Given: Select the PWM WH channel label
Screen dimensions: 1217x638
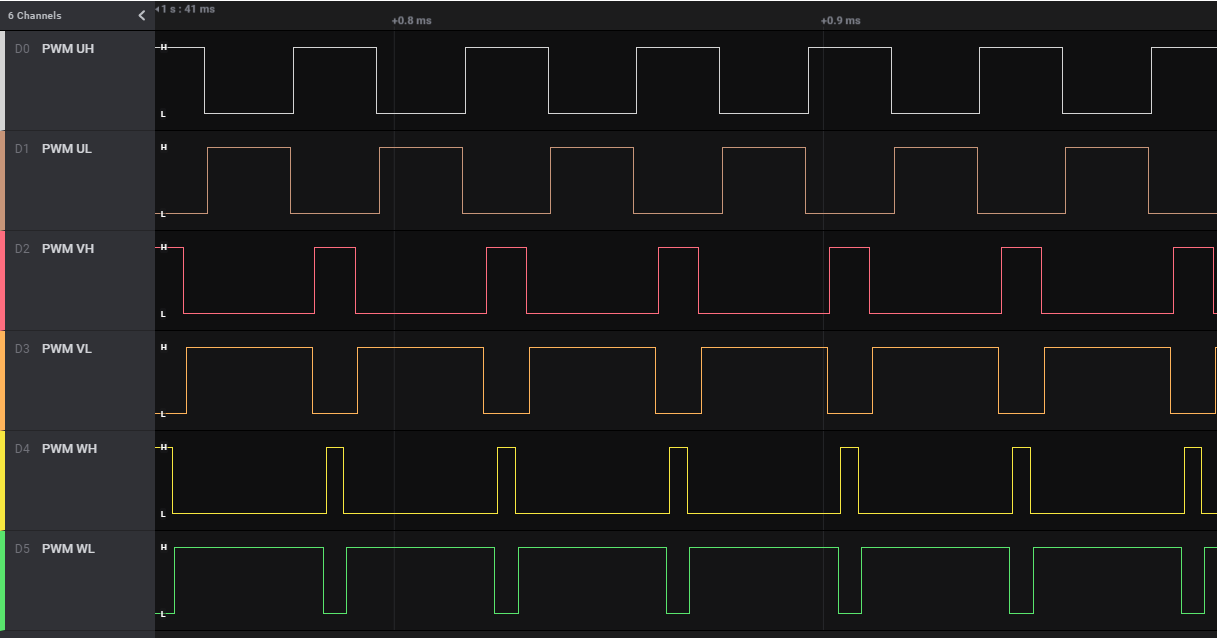Looking at the screenshot, I should click(69, 449).
